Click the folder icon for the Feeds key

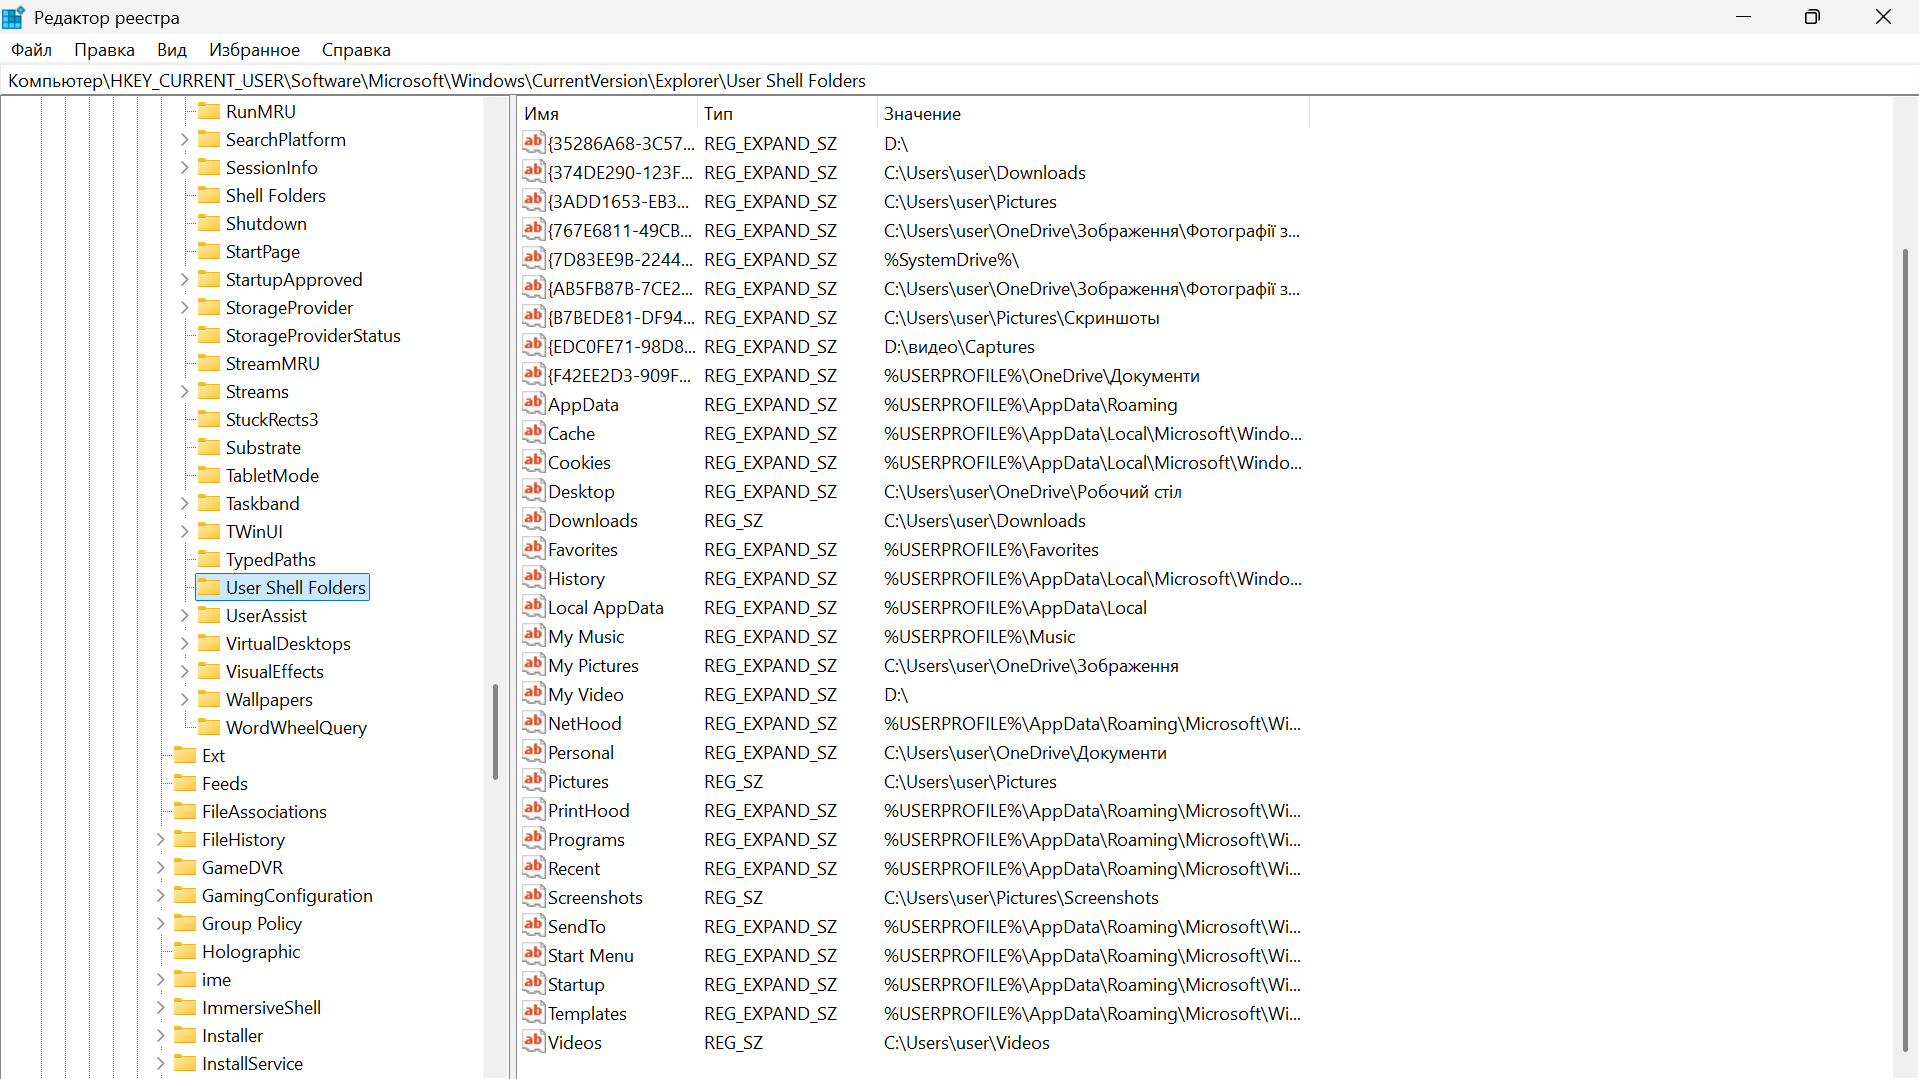point(185,783)
